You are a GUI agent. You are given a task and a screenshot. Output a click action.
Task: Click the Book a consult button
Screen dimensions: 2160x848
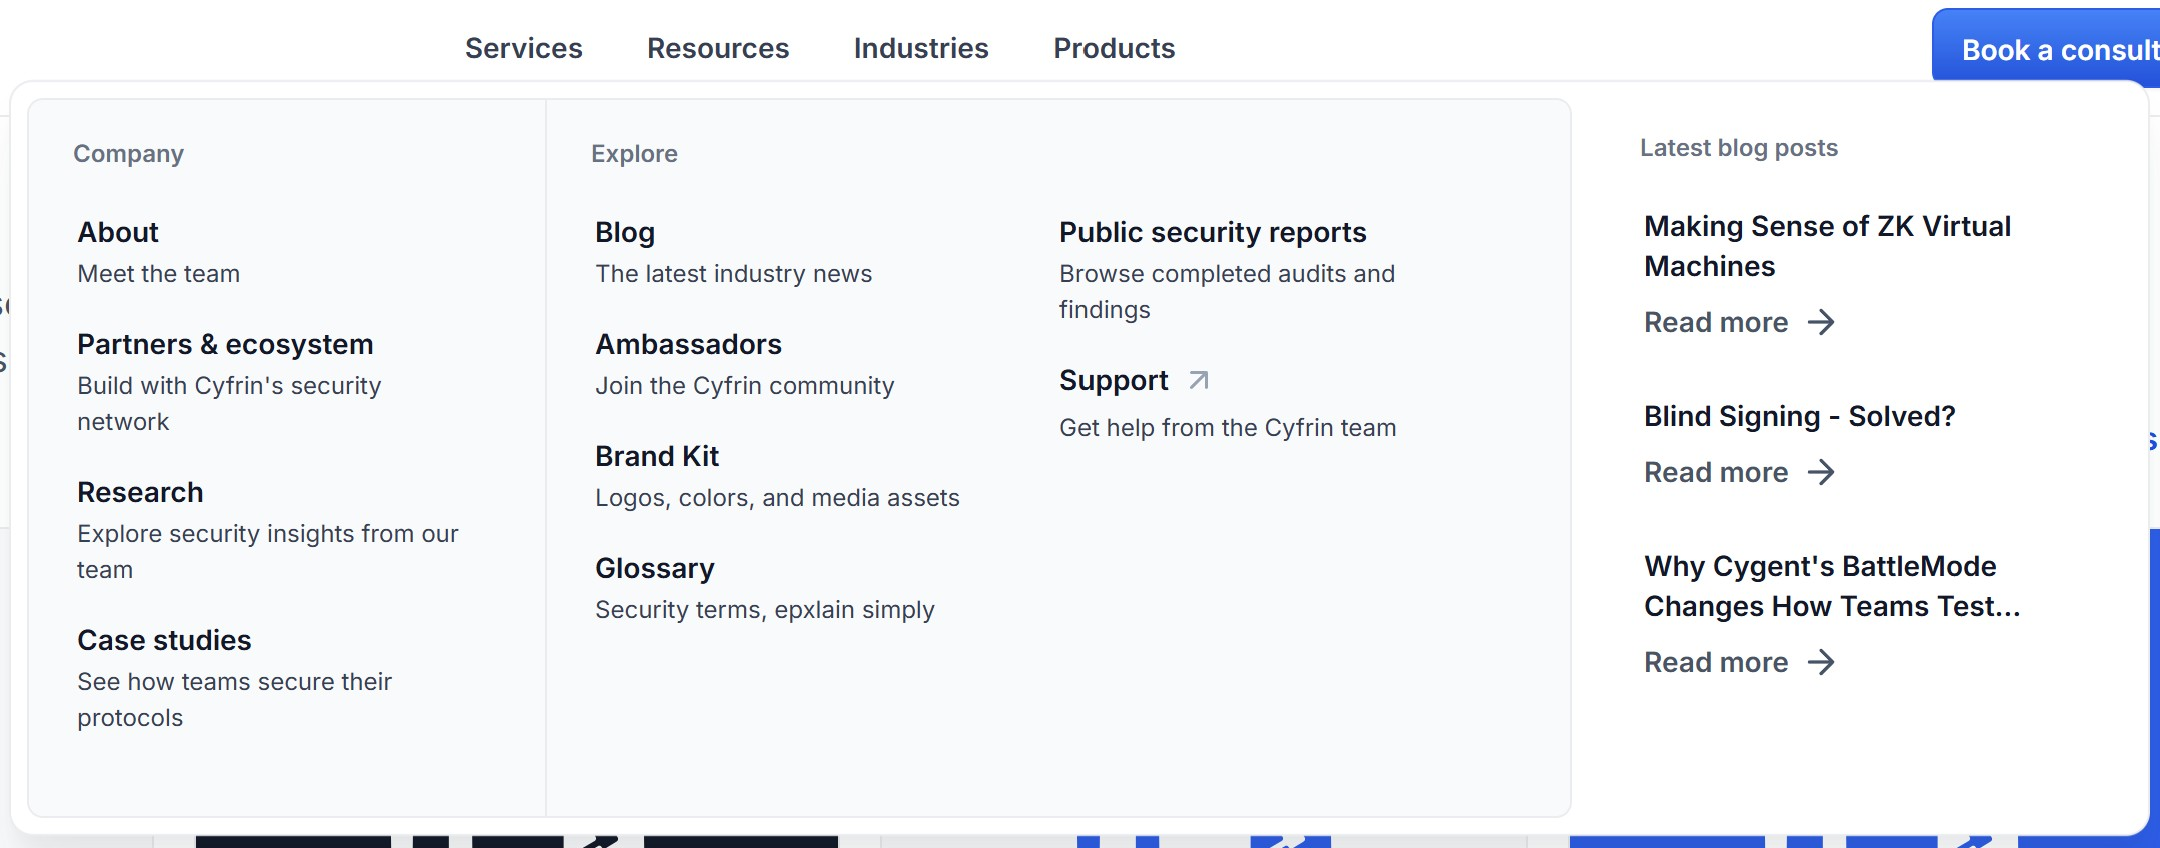coord(2046,48)
